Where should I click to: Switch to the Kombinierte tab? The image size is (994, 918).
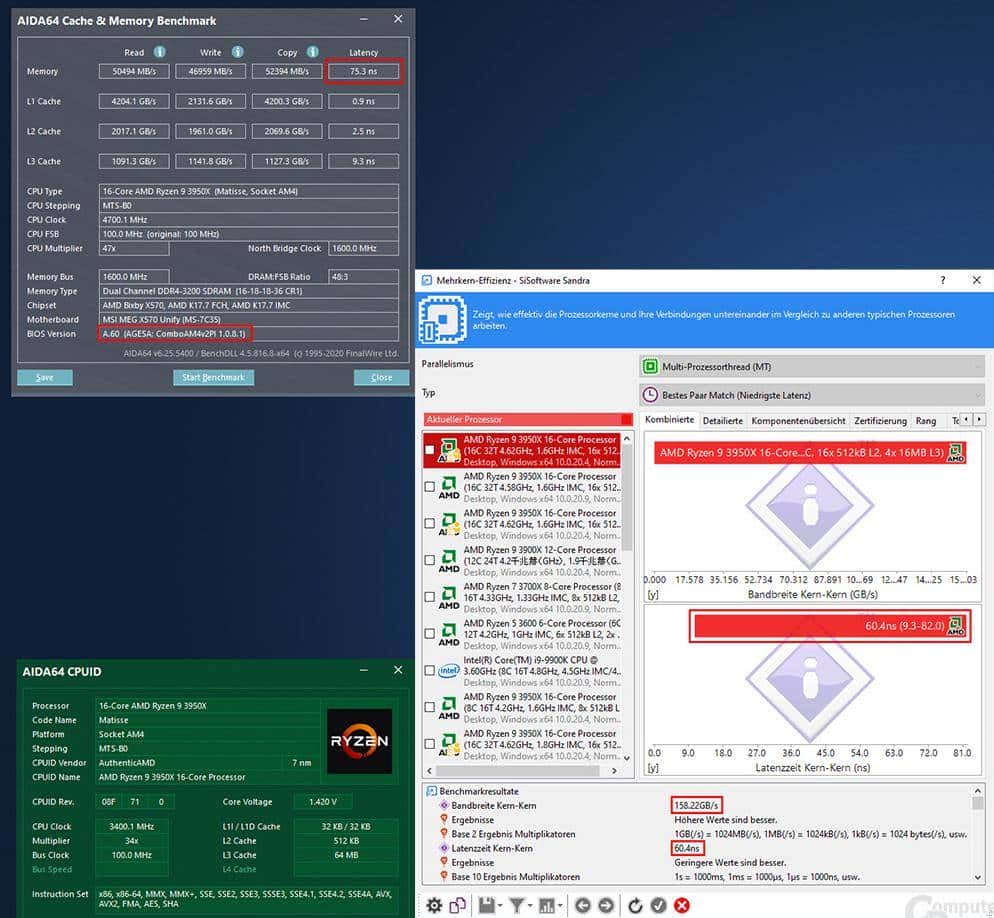669,420
